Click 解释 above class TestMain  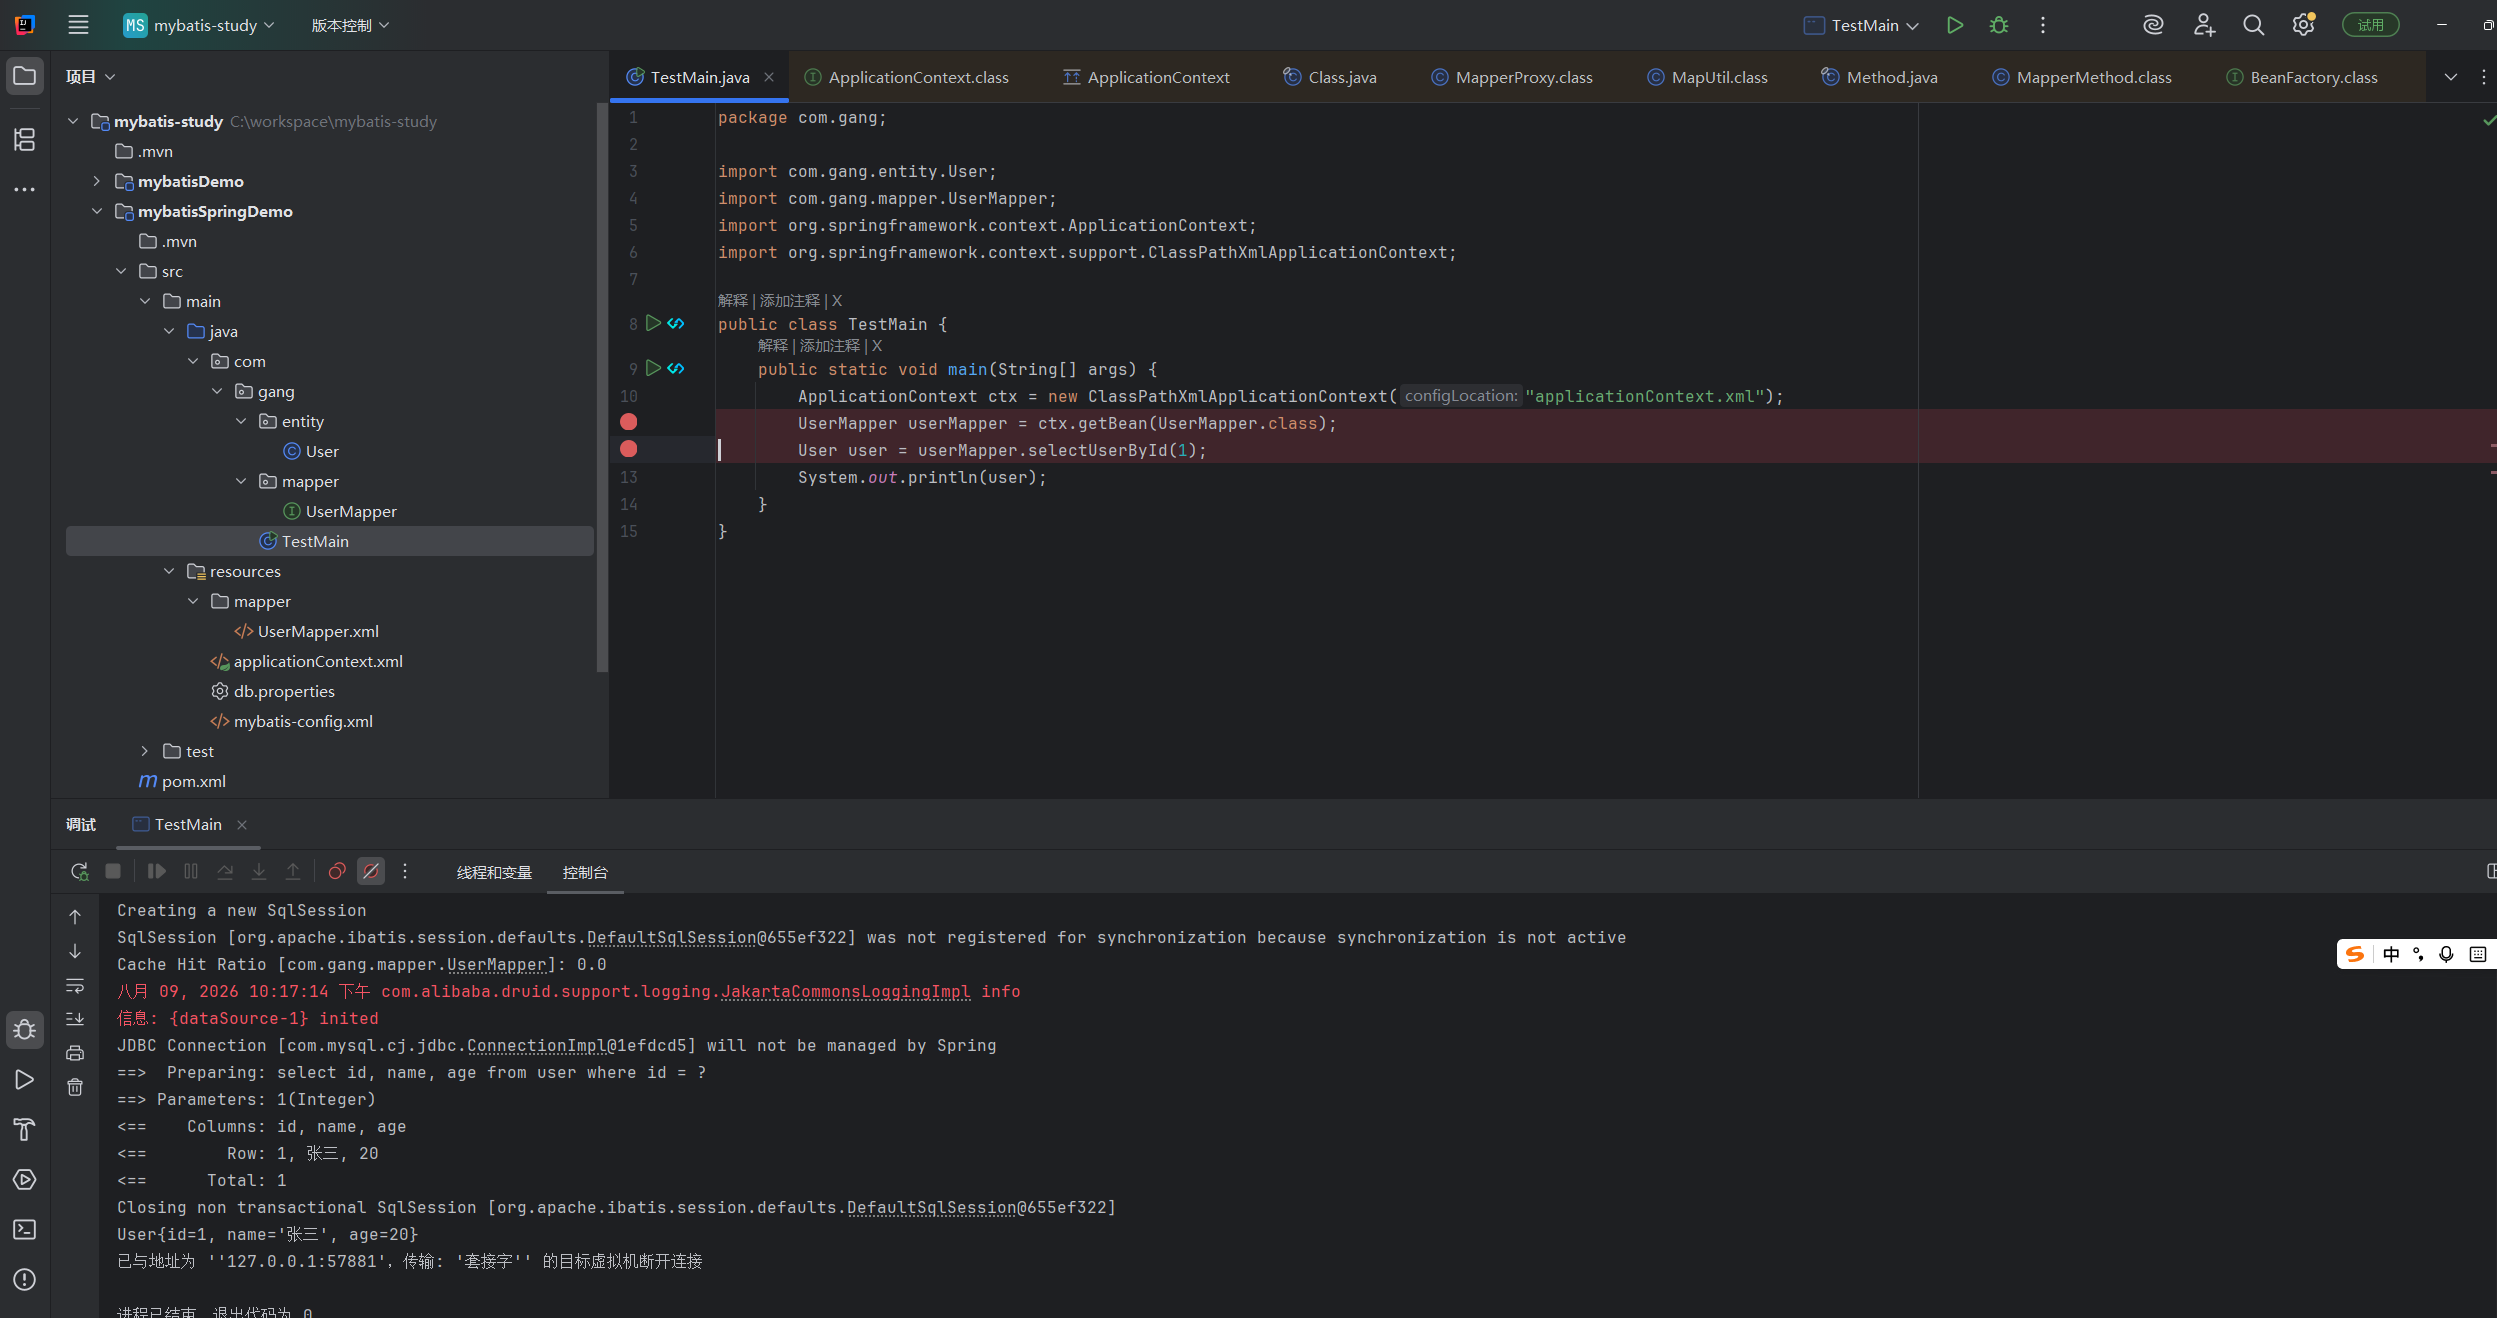click(x=733, y=301)
